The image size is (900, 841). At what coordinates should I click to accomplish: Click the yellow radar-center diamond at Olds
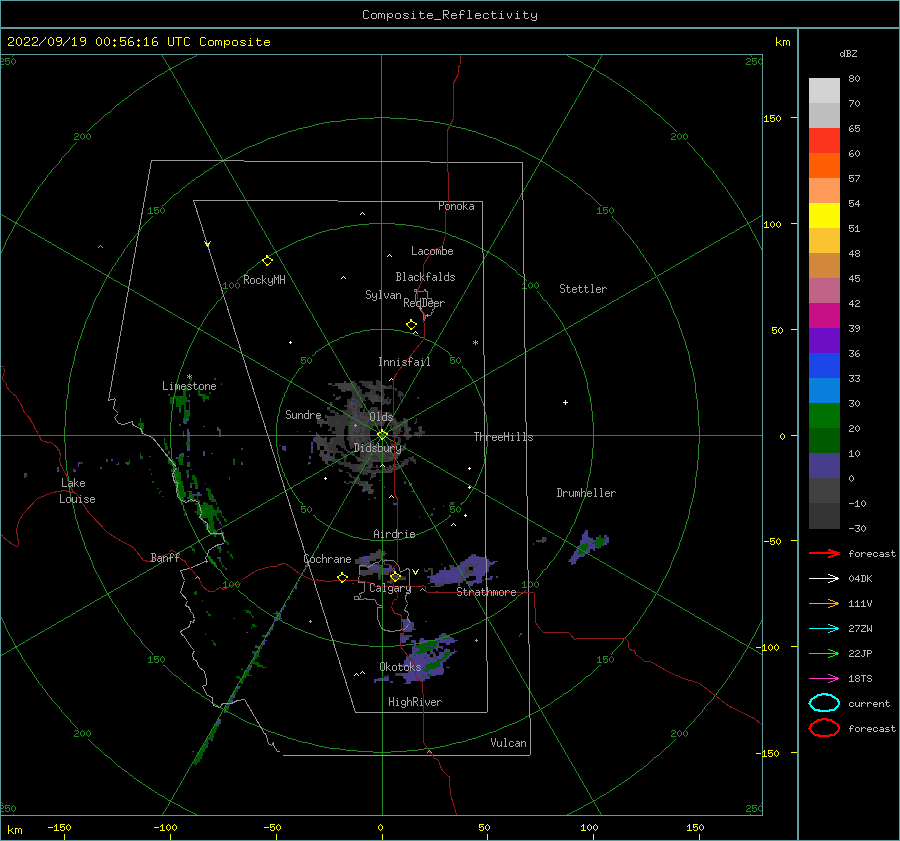[382, 435]
